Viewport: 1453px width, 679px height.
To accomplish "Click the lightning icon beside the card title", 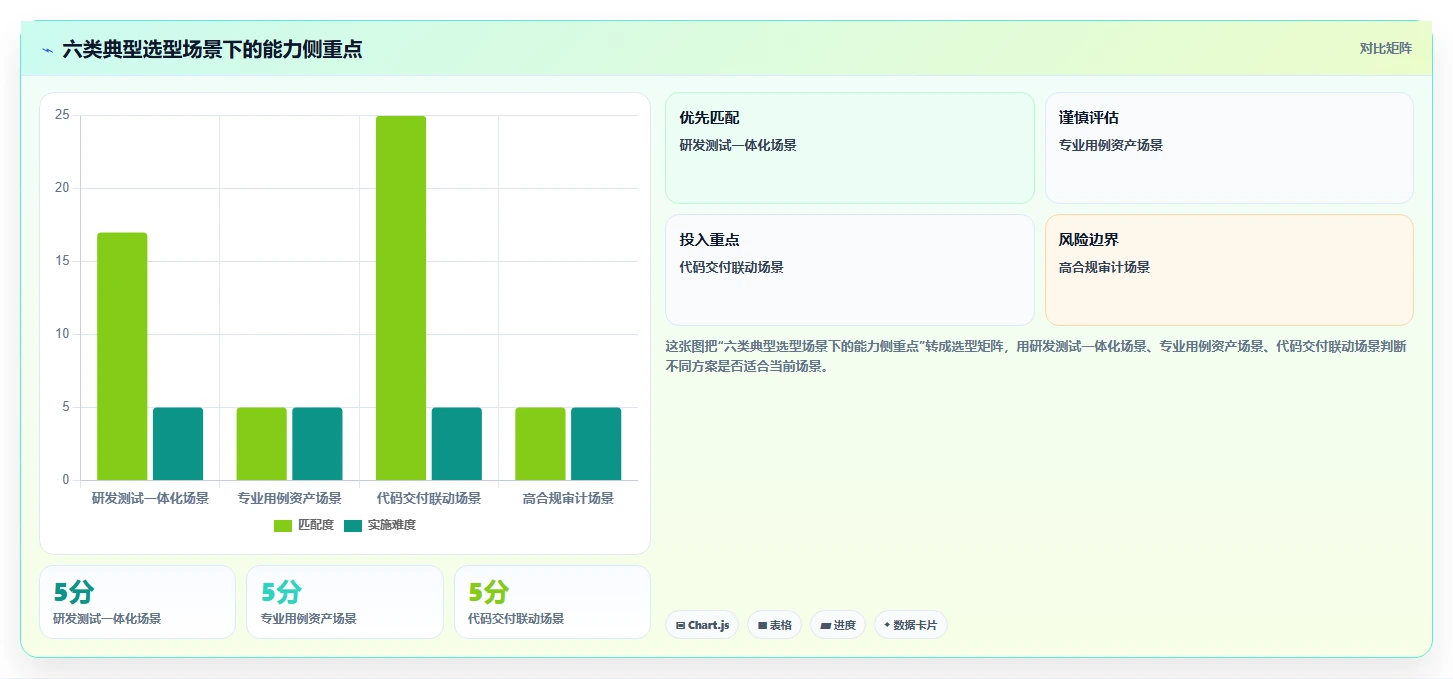I will (x=47, y=49).
